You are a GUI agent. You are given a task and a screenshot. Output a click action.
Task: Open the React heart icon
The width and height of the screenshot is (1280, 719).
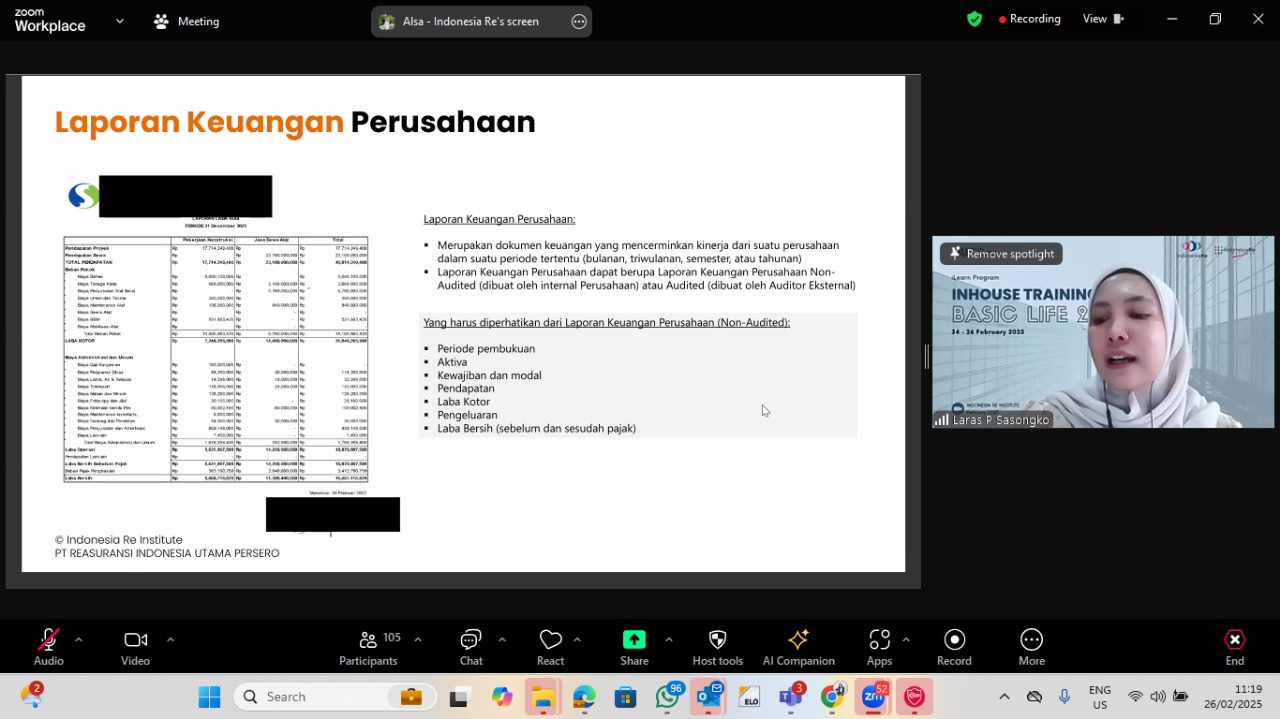coord(550,639)
